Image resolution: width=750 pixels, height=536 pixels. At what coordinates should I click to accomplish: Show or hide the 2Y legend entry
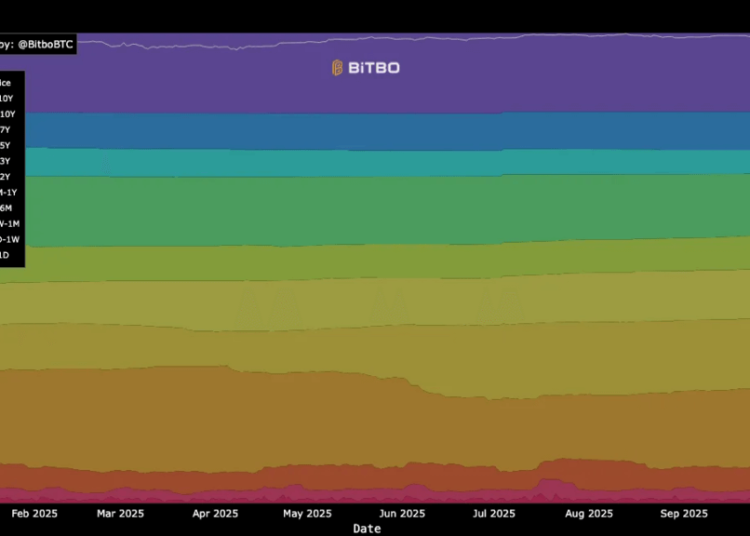(6, 177)
